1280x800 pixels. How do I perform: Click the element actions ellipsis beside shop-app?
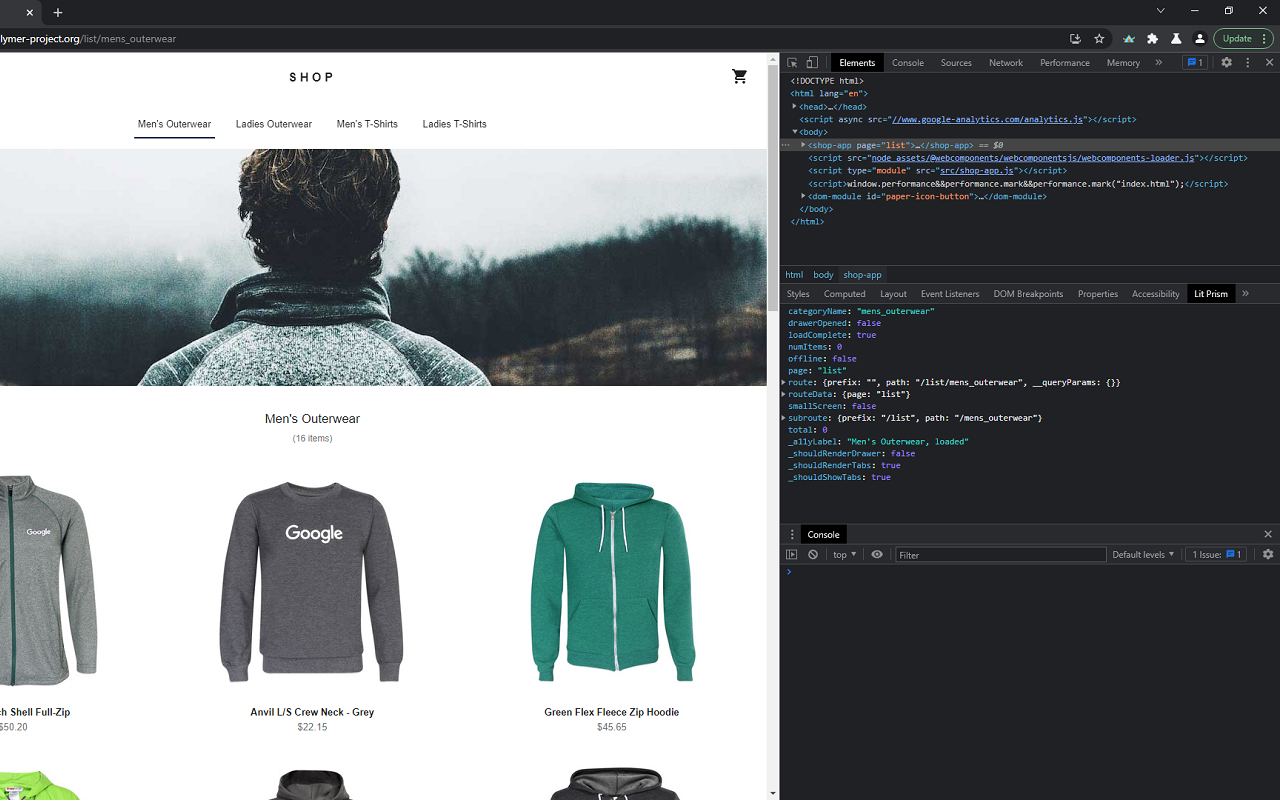click(786, 145)
